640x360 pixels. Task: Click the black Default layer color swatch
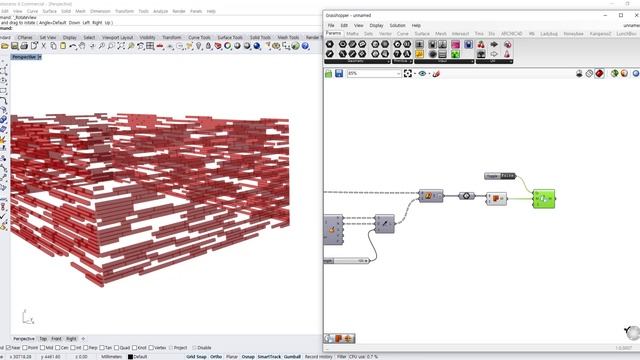130,357
